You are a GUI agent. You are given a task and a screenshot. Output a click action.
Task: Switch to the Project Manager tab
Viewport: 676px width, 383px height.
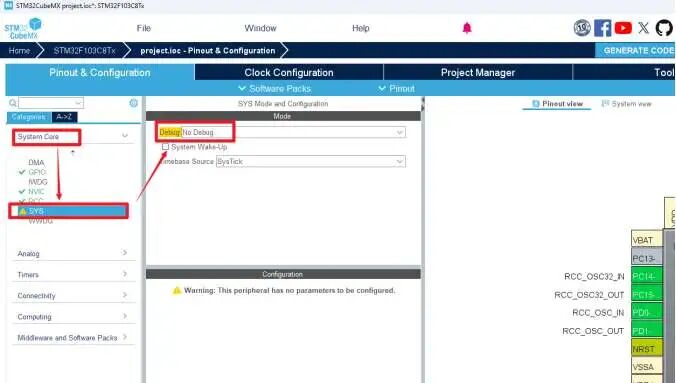(x=478, y=72)
